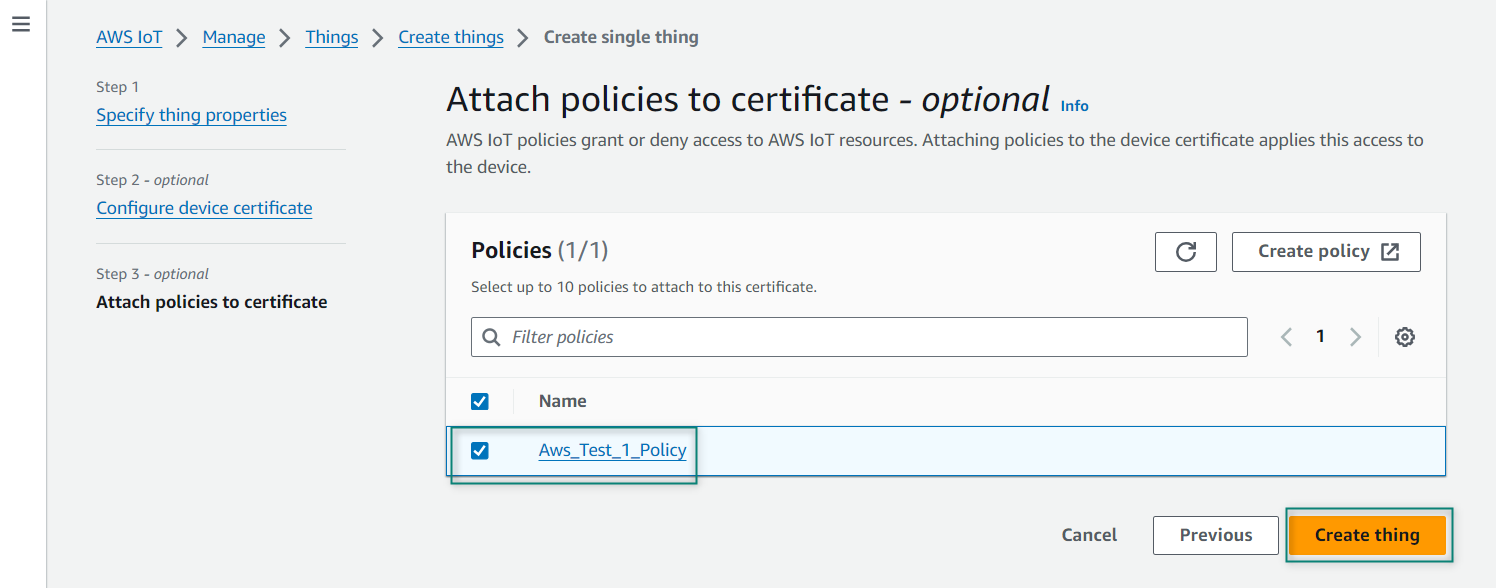
Task: Return to Create things breadcrumb
Action: [x=451, y=37]
